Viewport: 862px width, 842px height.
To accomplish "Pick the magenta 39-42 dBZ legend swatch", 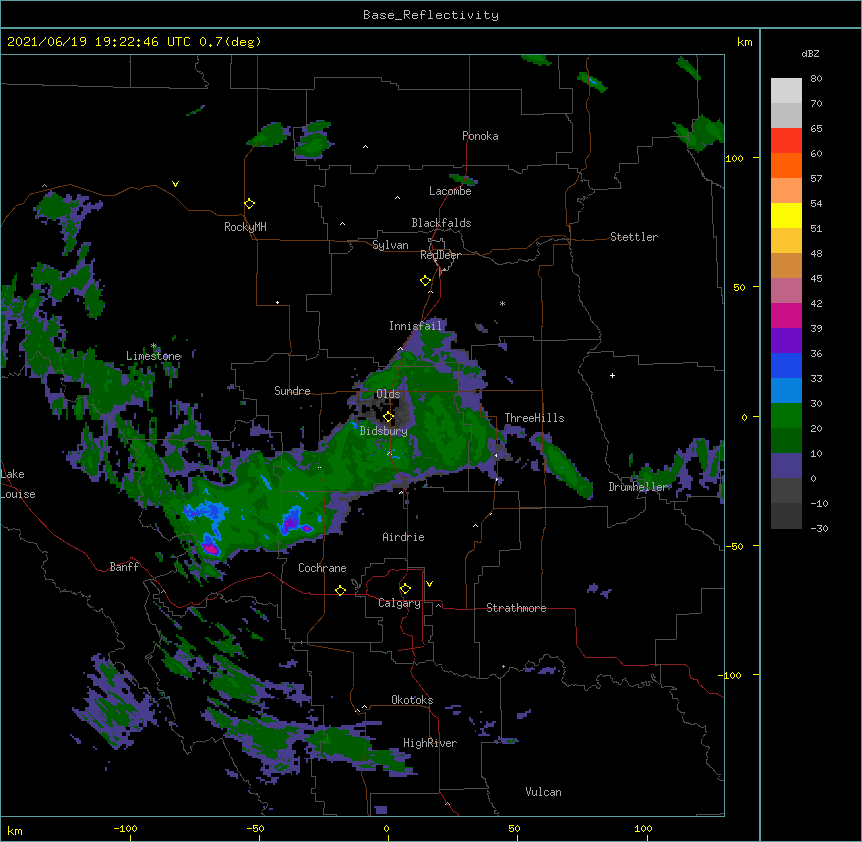I will click(786, 316).
